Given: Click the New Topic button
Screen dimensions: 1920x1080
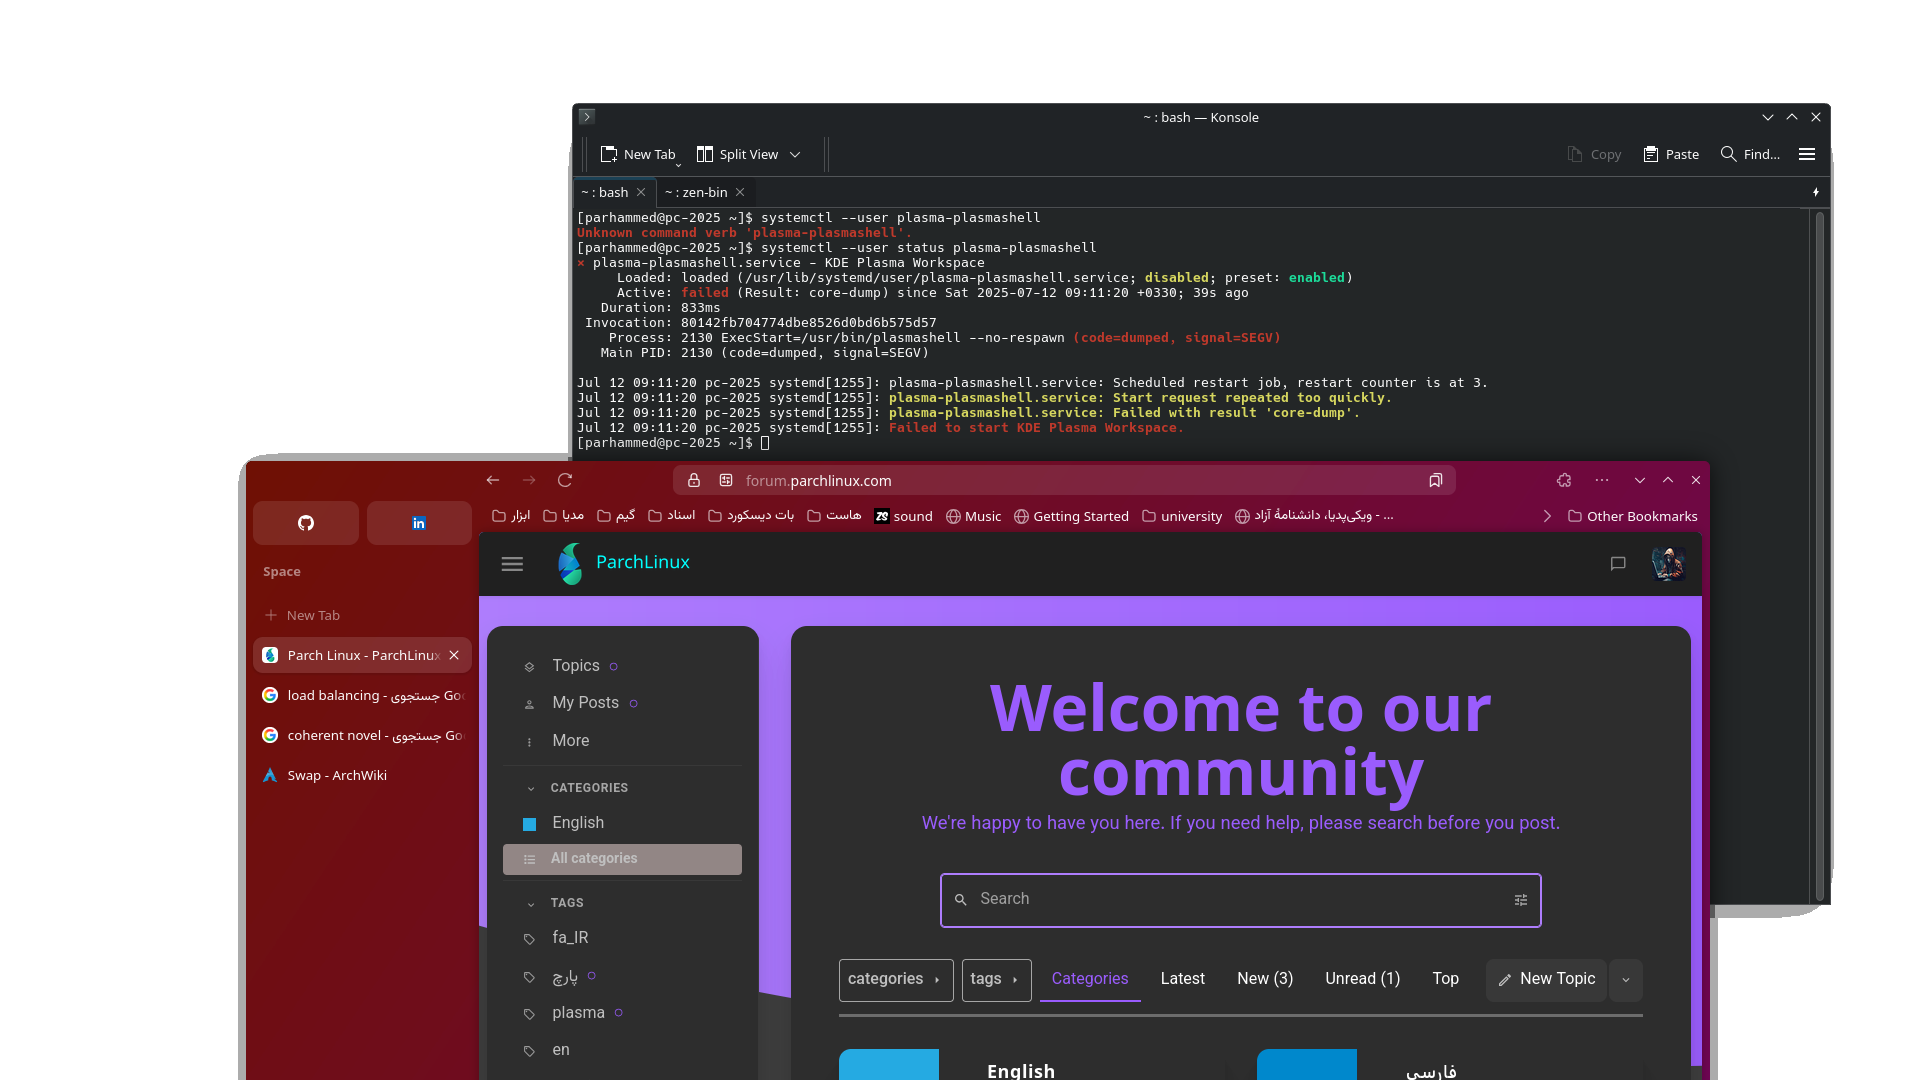Looking at the screenshot, I should pos(1546,980).
